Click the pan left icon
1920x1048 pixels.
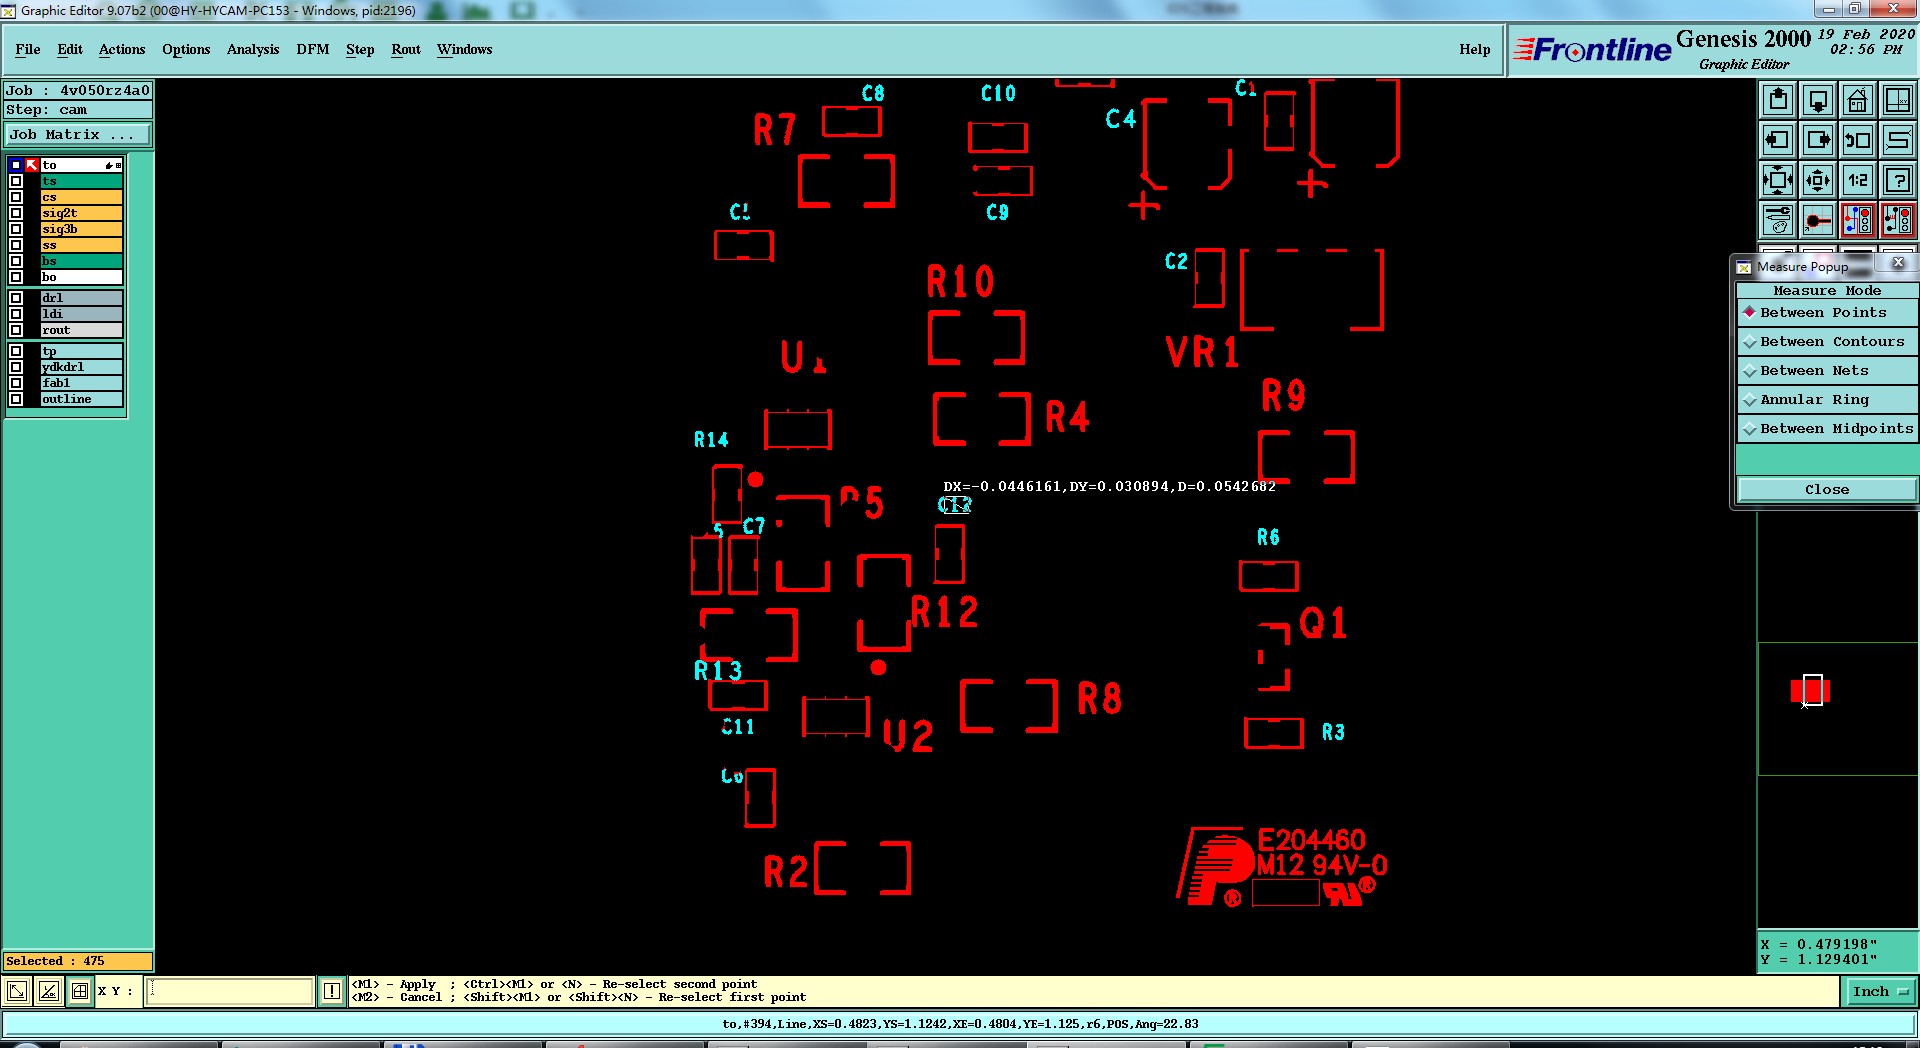tap(1778, 140)
